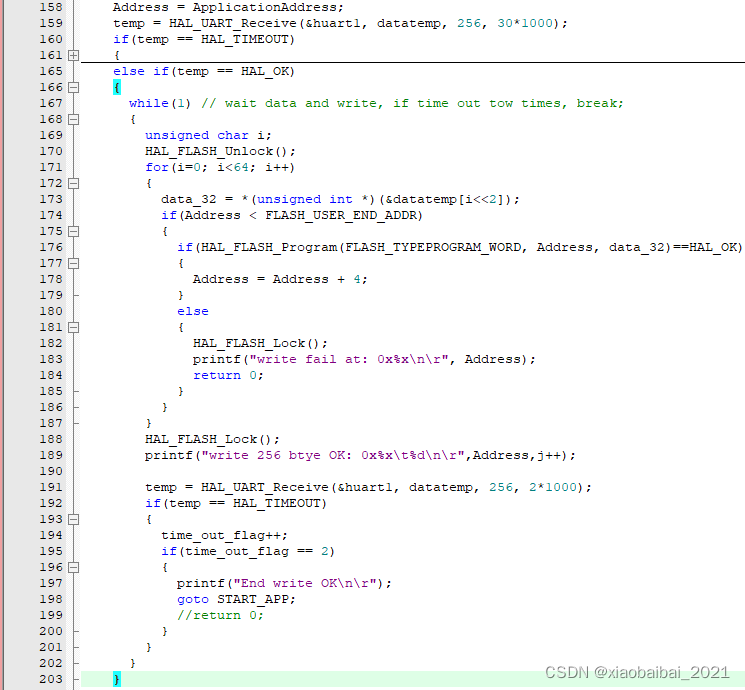This screenshot has height=690, width=745.
Task: Collapse the code block at line 166
Action: (73, 87)
